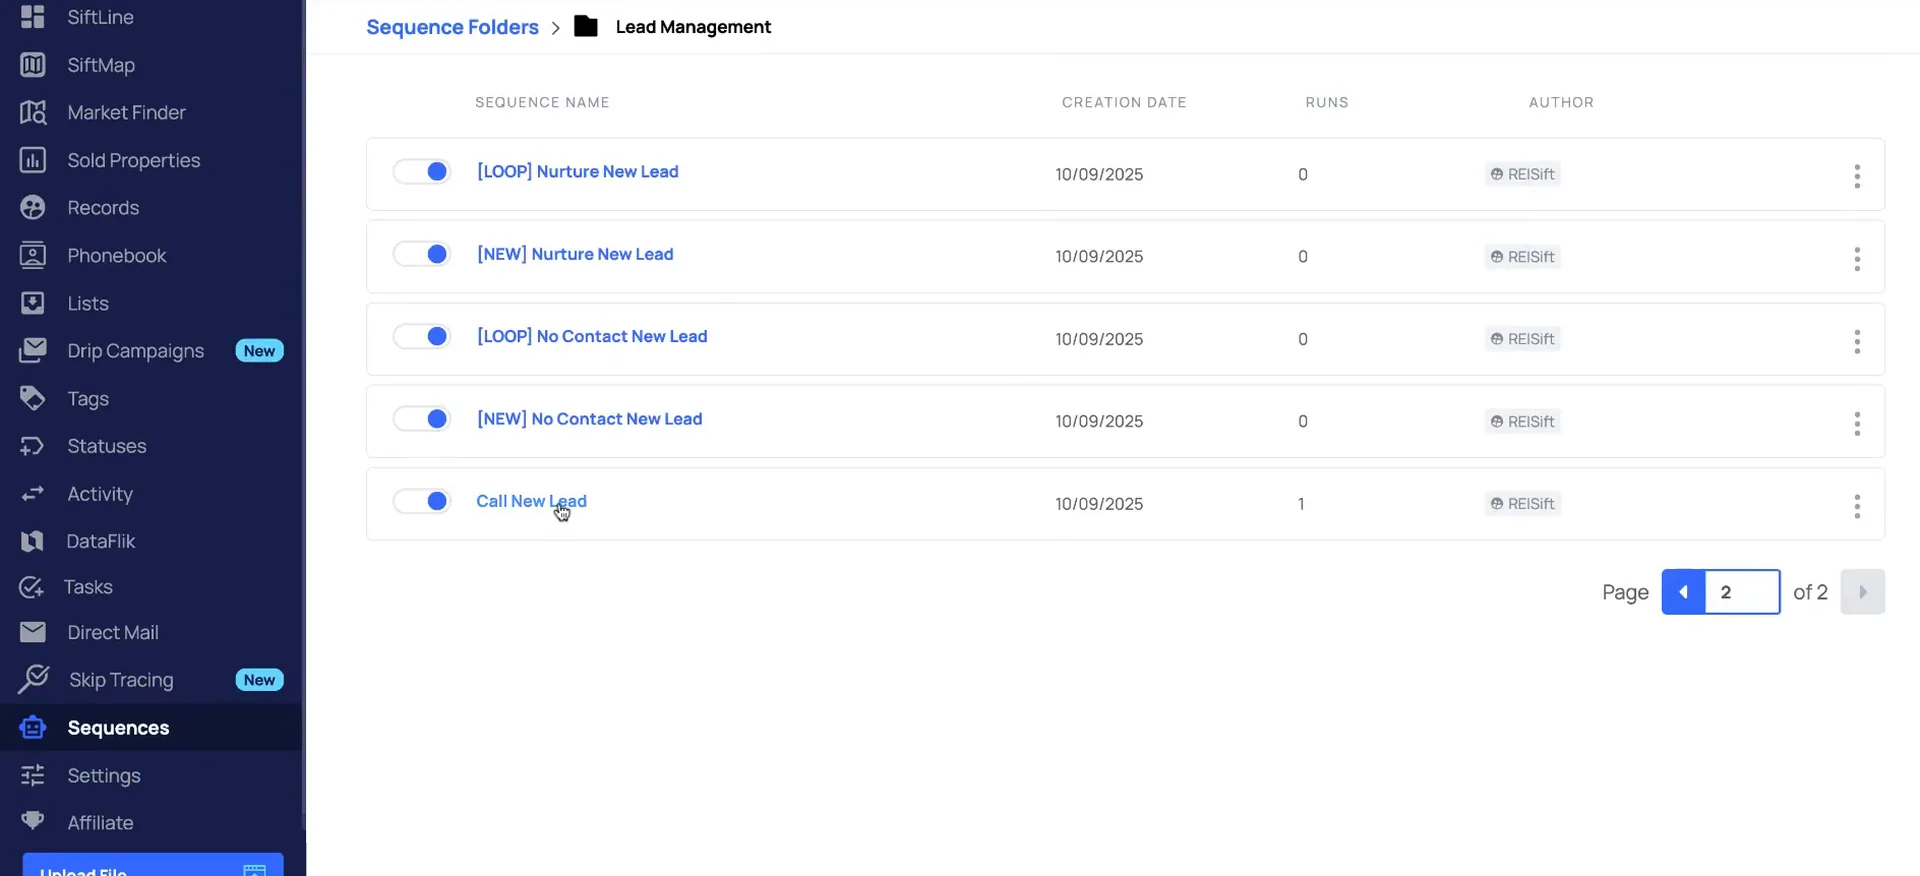The width and height of the screenshot is (1920, 876).
Task: Open the Call New Lead sequence
Action: coord(531,501)
